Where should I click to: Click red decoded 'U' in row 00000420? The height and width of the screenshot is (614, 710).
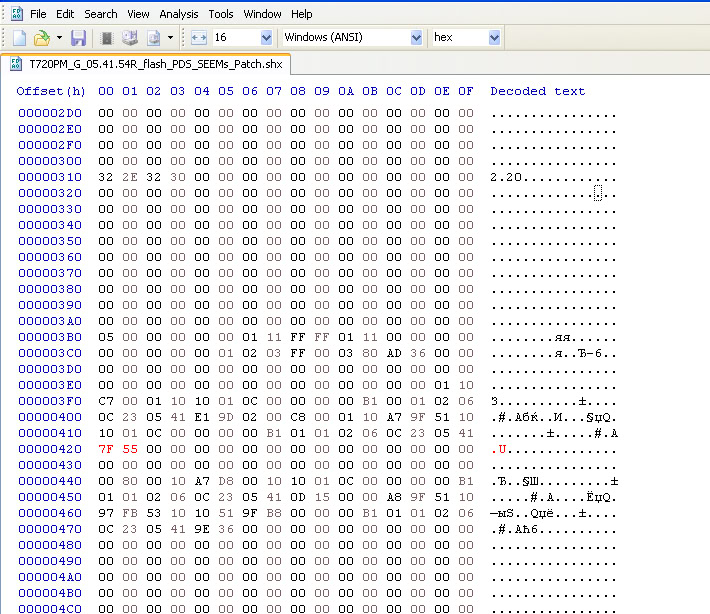pyautogui.click(x=502, y=449)
